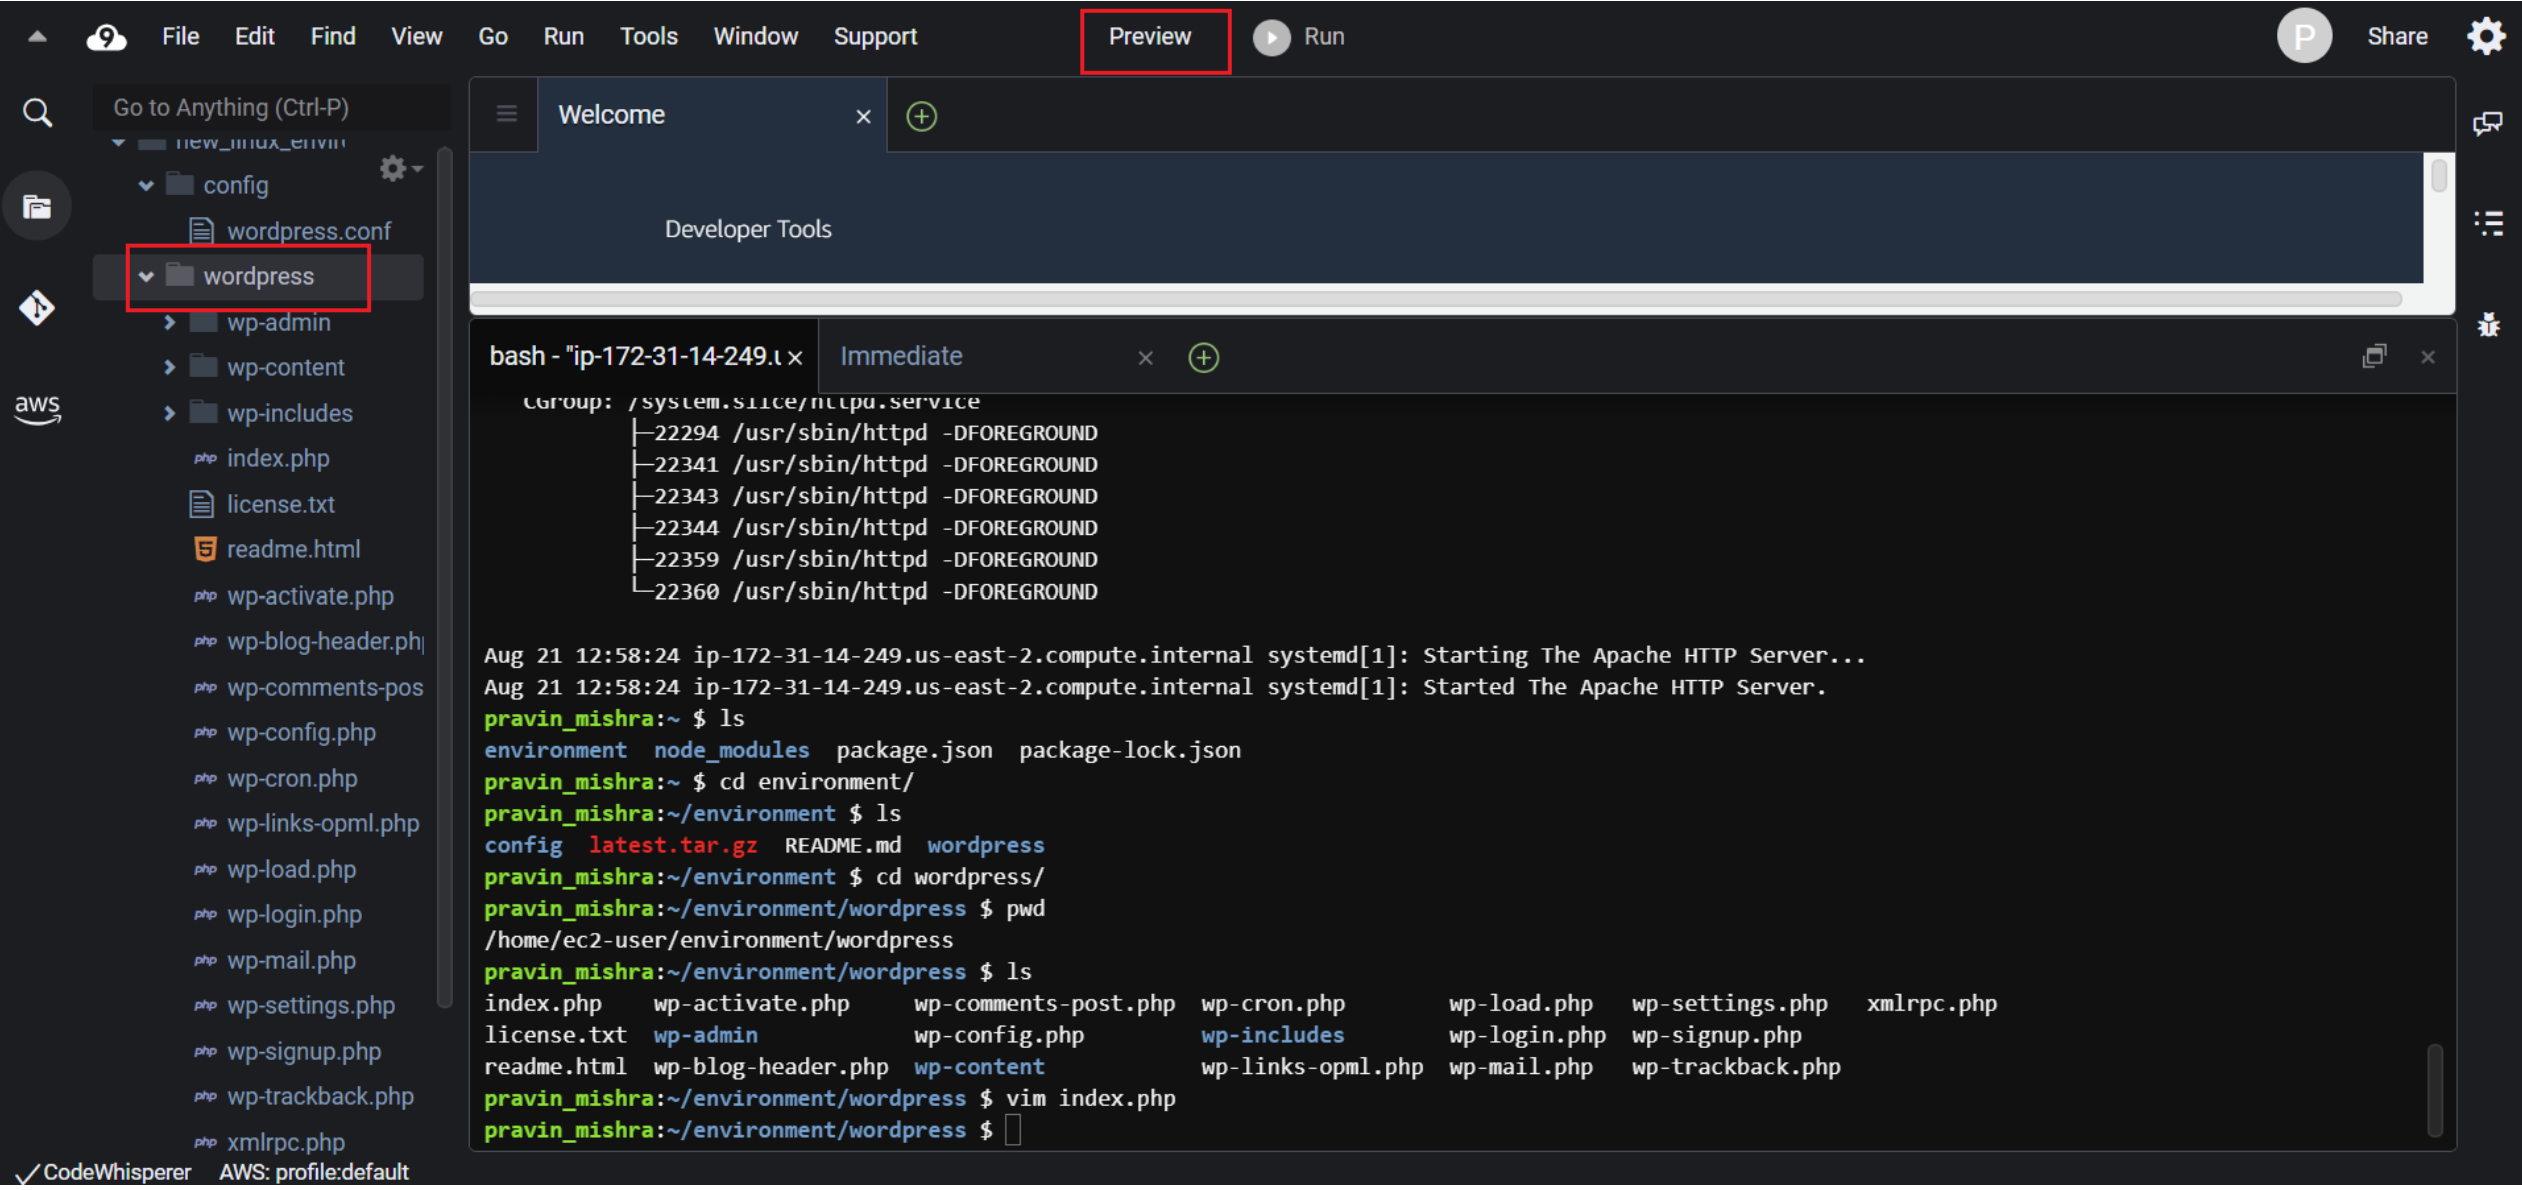Click the user avatar P
Viewport: 2522px width, 1190px height.
pos(2304,36)
